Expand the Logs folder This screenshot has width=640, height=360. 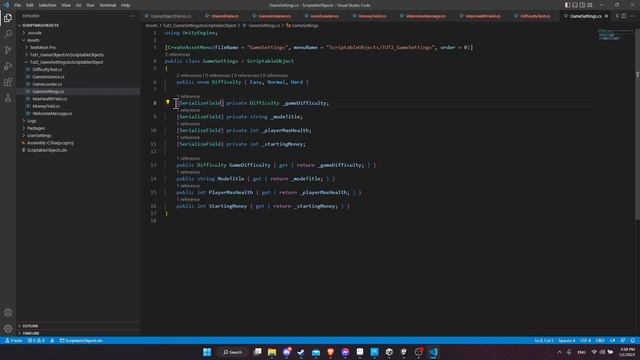(31, 121)
